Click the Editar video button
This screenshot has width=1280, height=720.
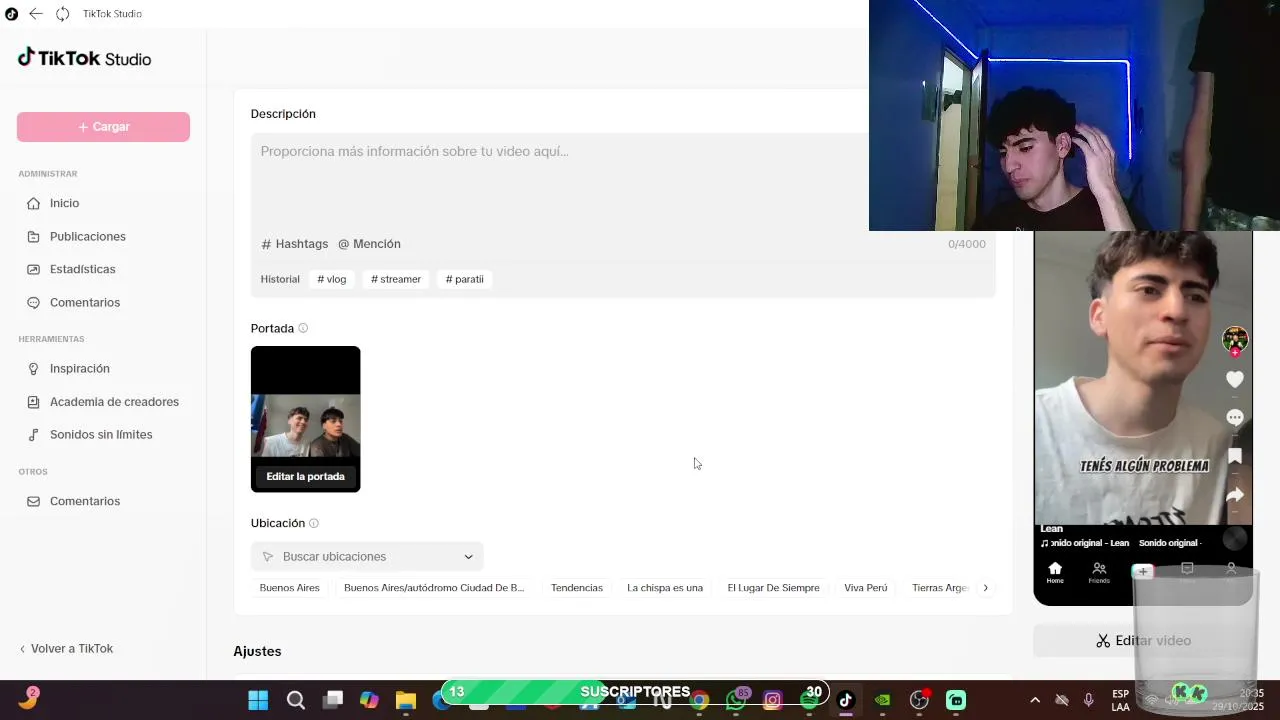pyautogui.click(x=1142, y=641)
